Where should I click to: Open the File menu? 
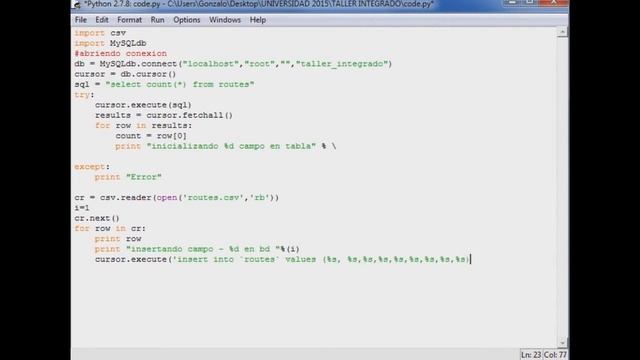point(81,20)
